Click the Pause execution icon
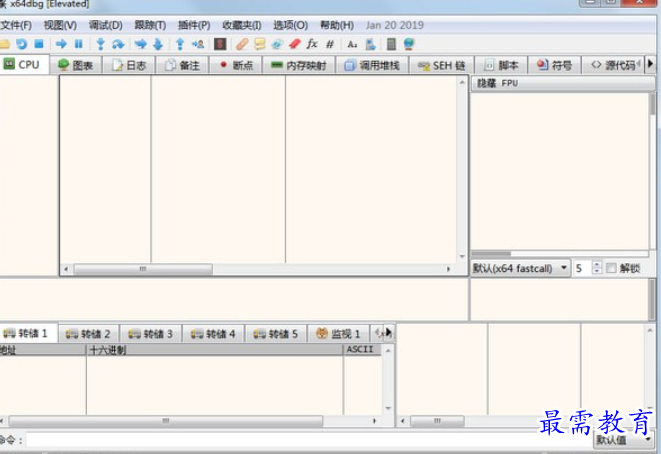This screenshot has height=454, width=661. 78,44
